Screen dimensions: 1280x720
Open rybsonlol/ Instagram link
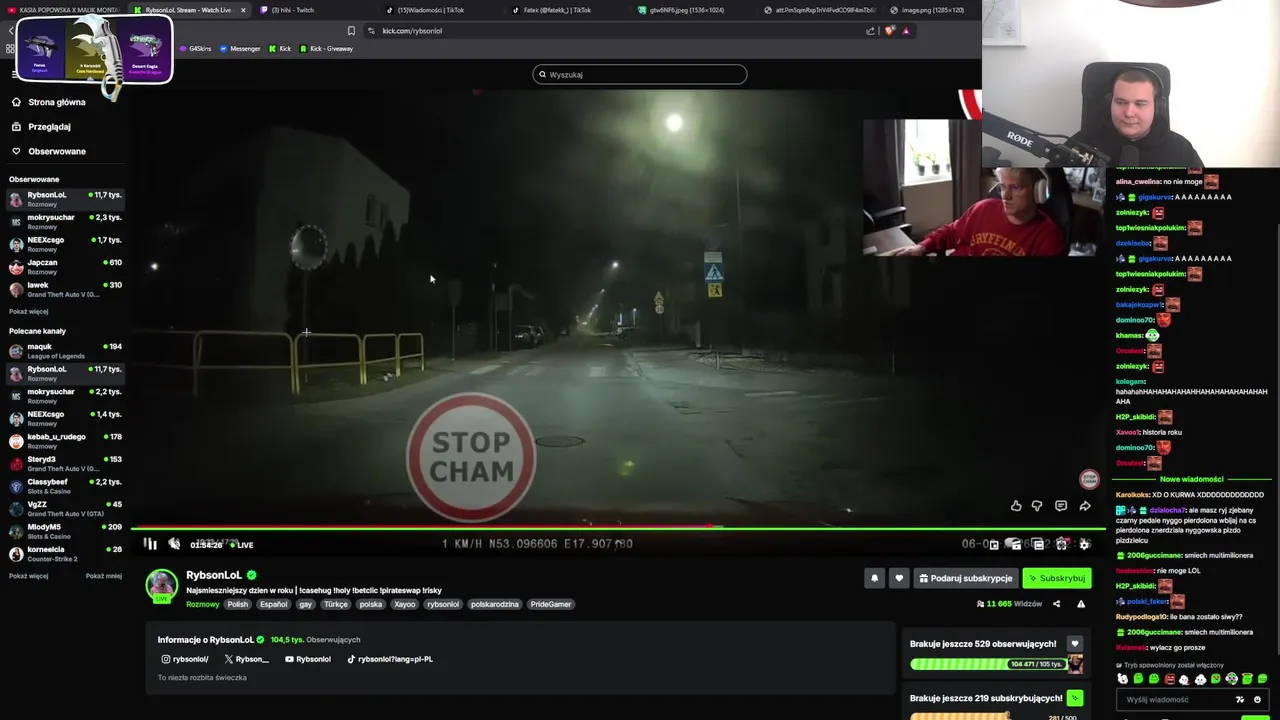point(185,659)
